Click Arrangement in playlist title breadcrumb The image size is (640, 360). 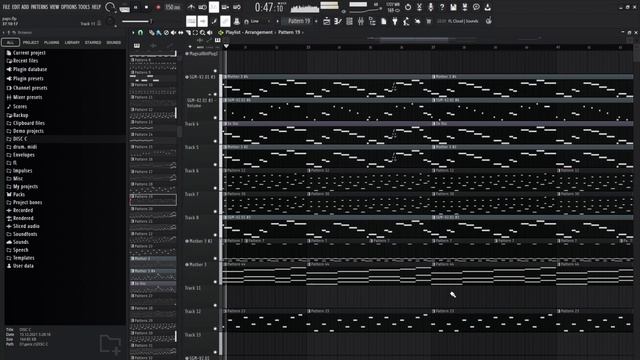258,32
